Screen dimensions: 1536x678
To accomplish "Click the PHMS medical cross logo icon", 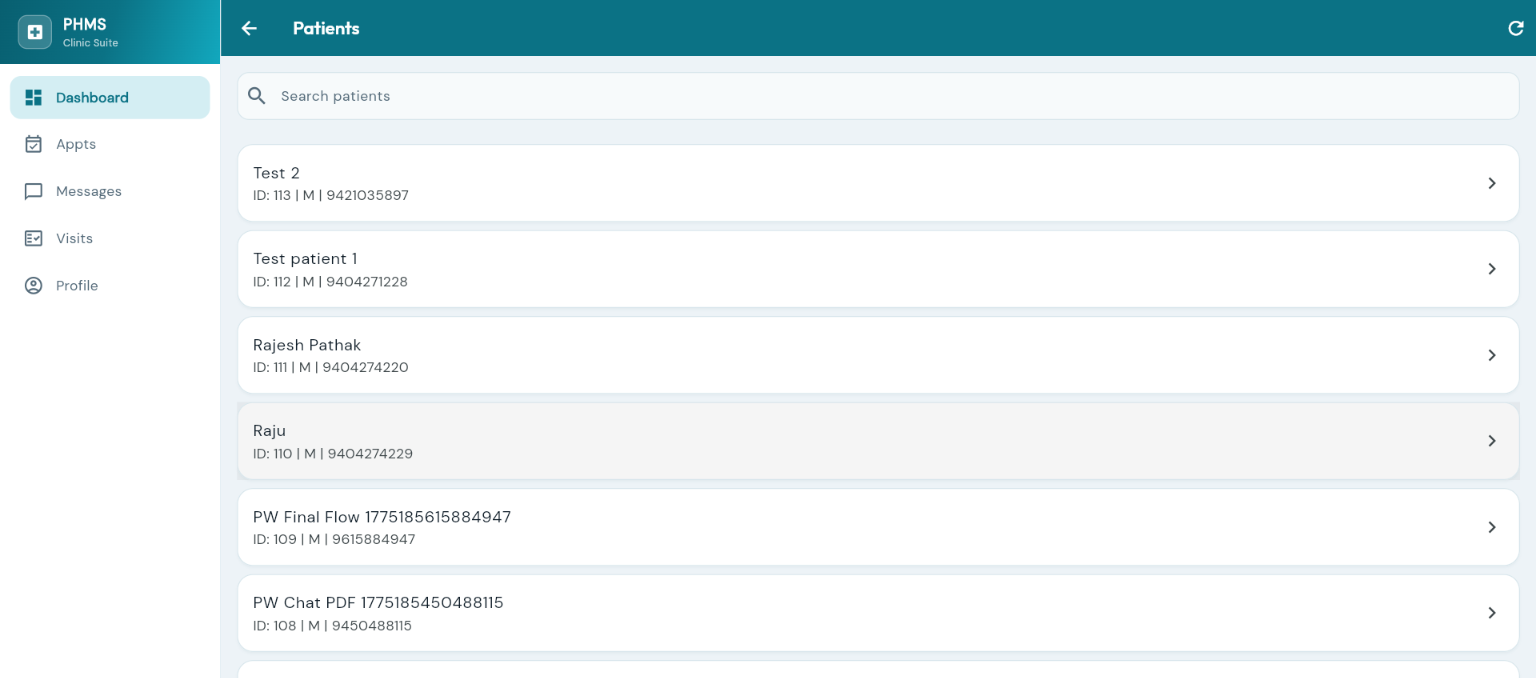I will (x=35, y=32).
